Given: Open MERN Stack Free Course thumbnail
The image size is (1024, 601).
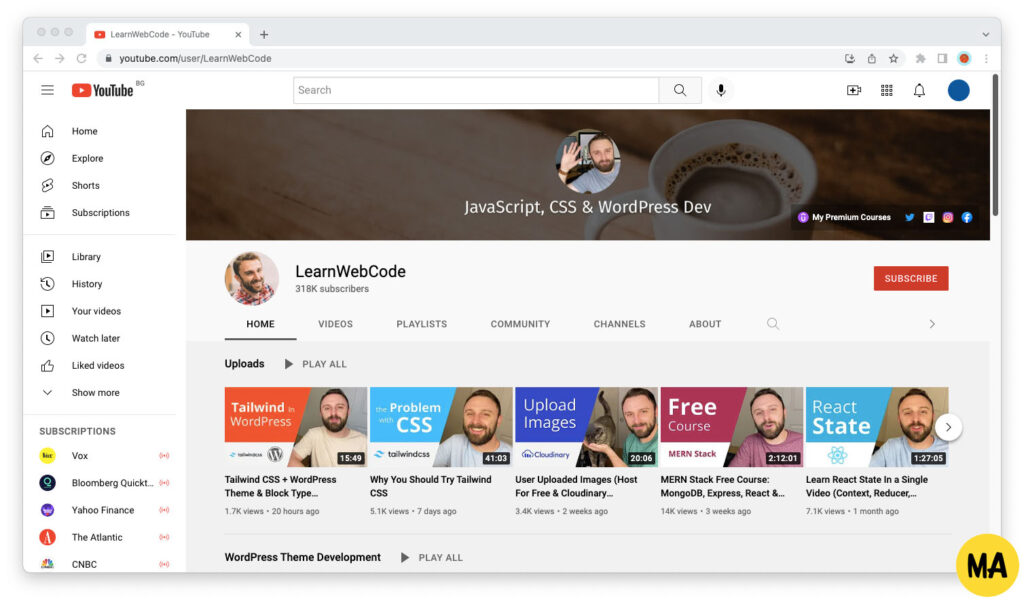Looking at the screenshot, I should point(731,427).
